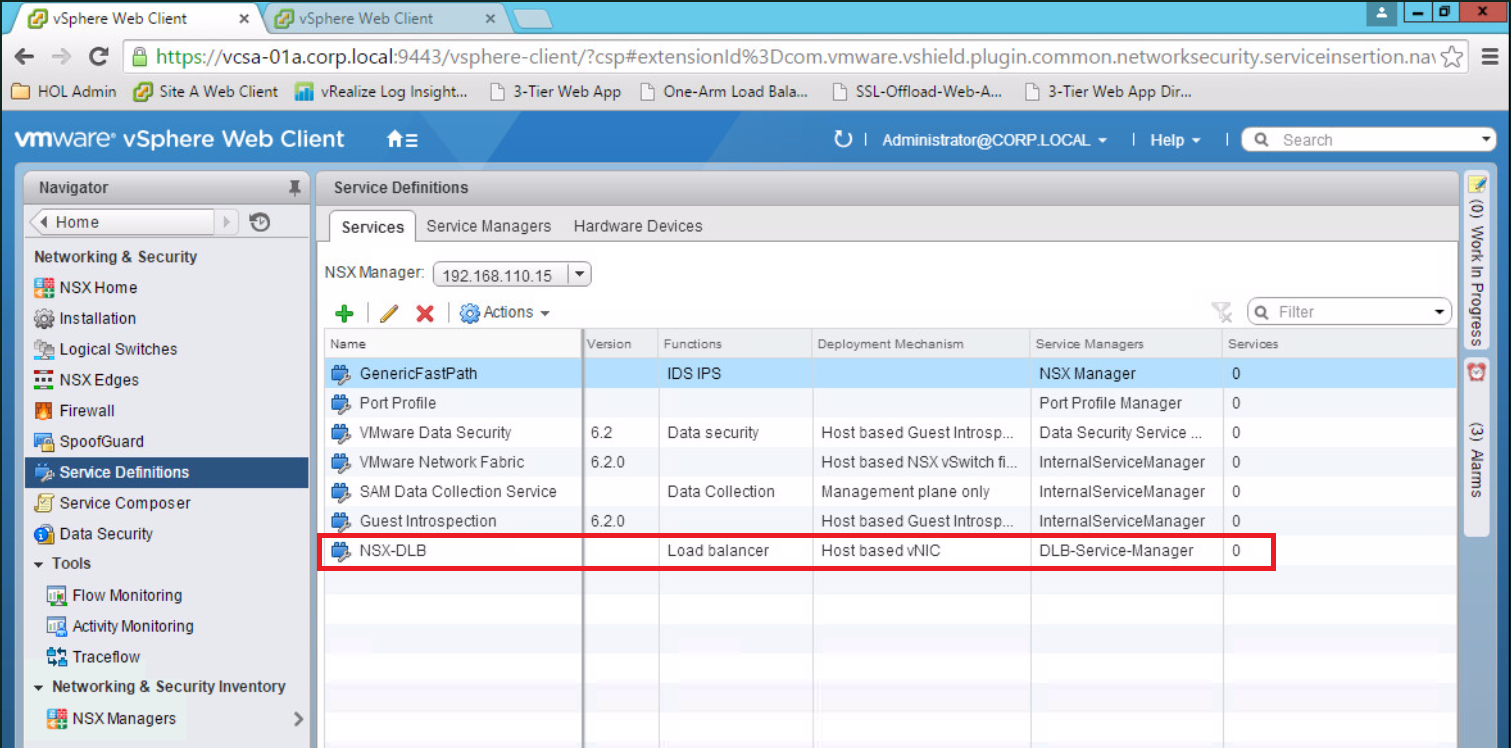The image size is (1511, 748).
Task: Switch to the Hardware Devices tab
Action: click(x=638, y=226)
